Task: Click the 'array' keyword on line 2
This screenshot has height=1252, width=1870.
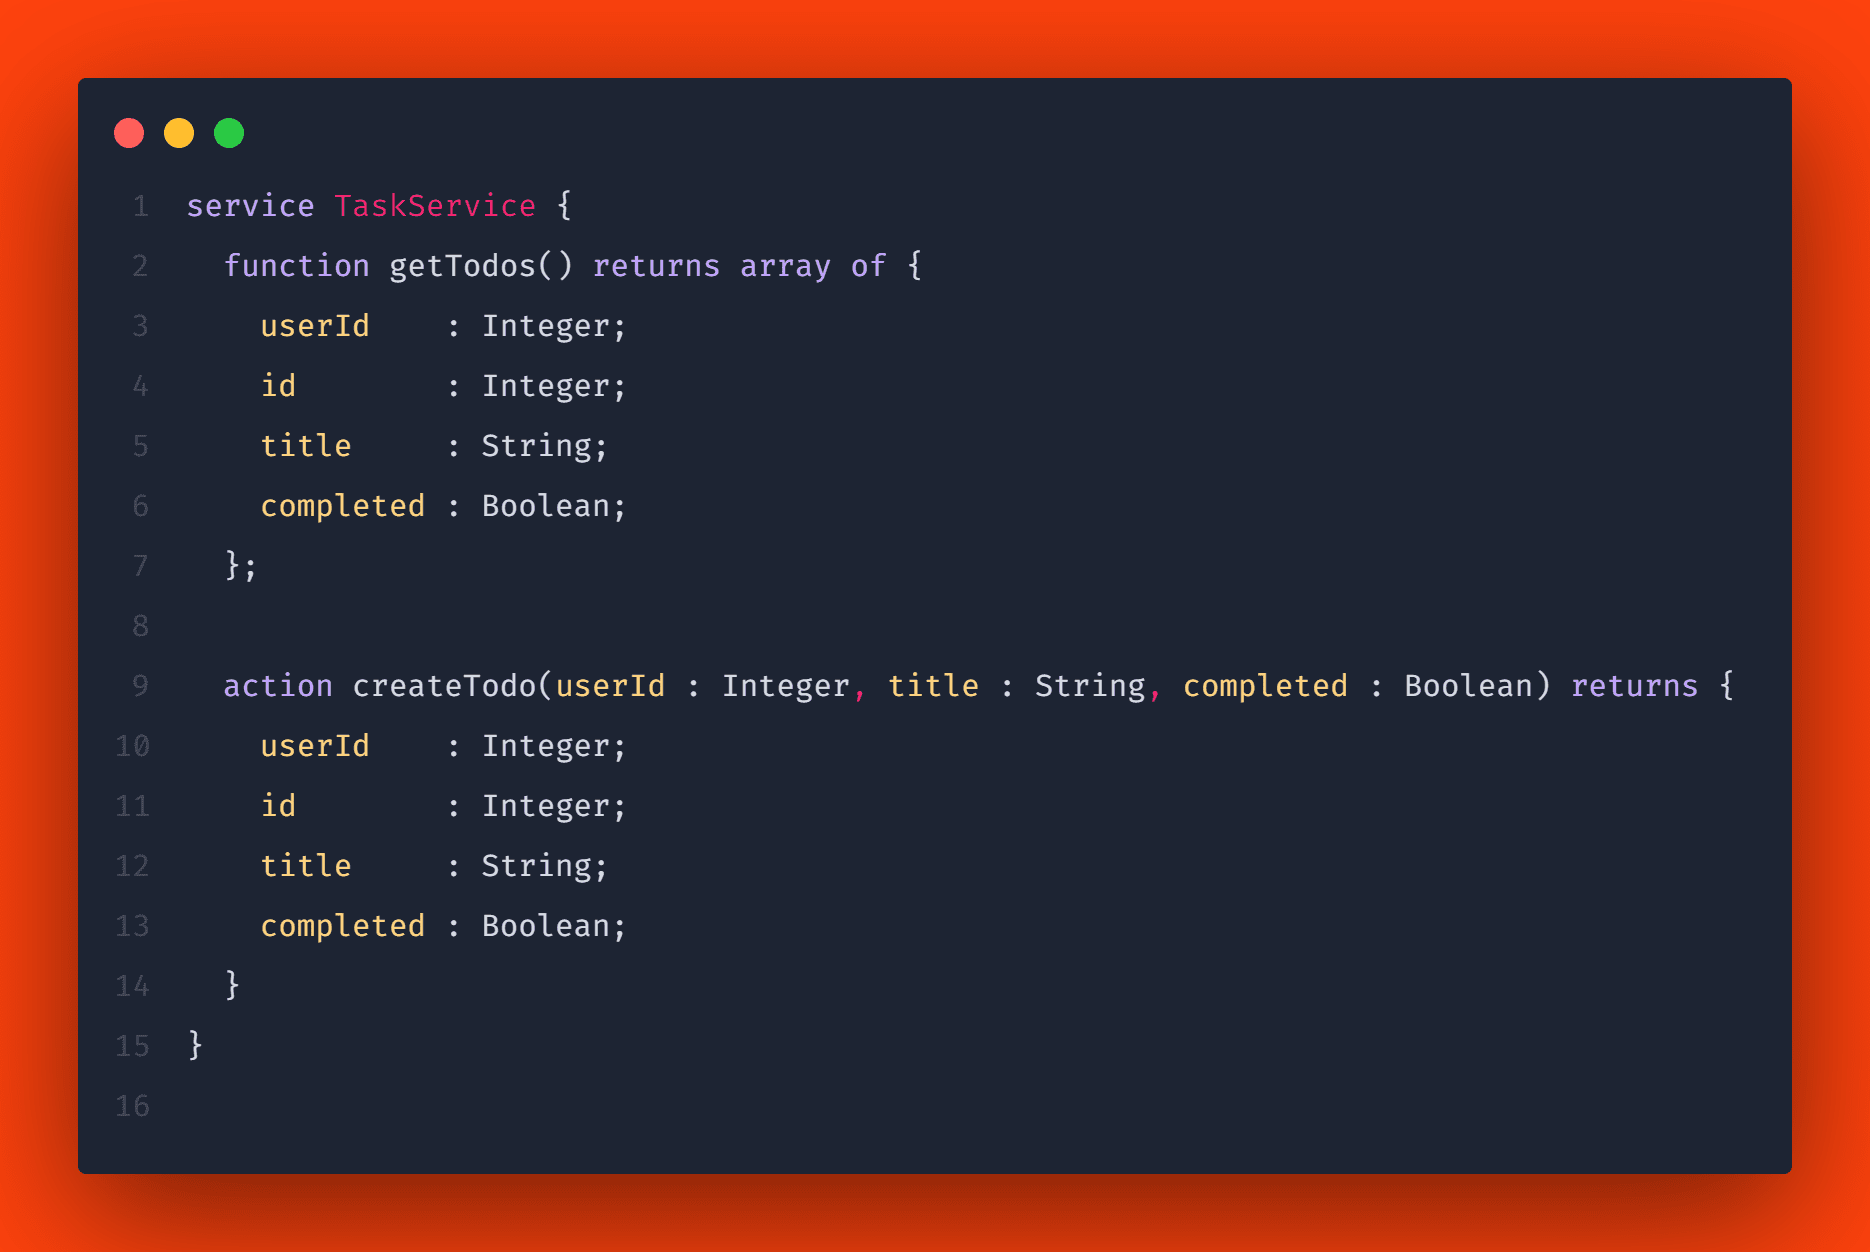Action: (785, 266)
